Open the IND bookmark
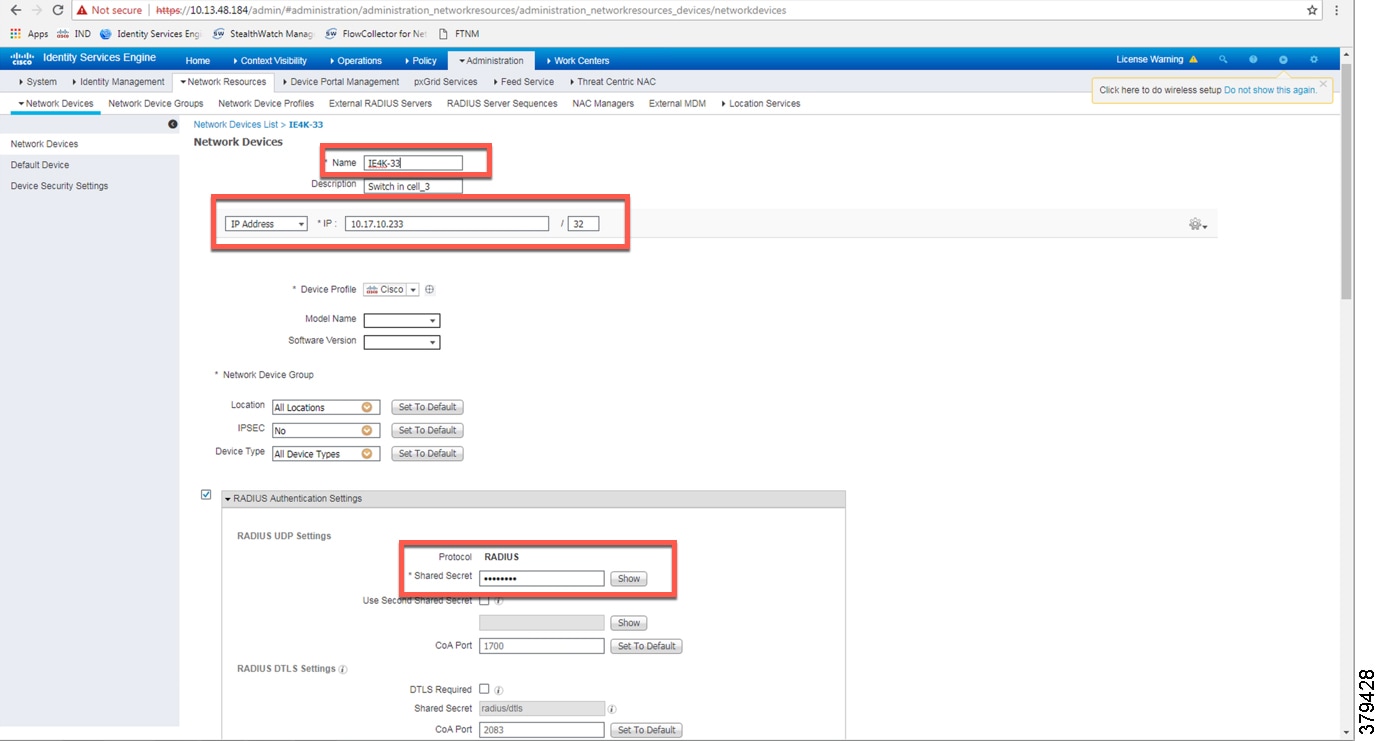Viewport: 1379px width, 741px height. [x=74, y=33]
